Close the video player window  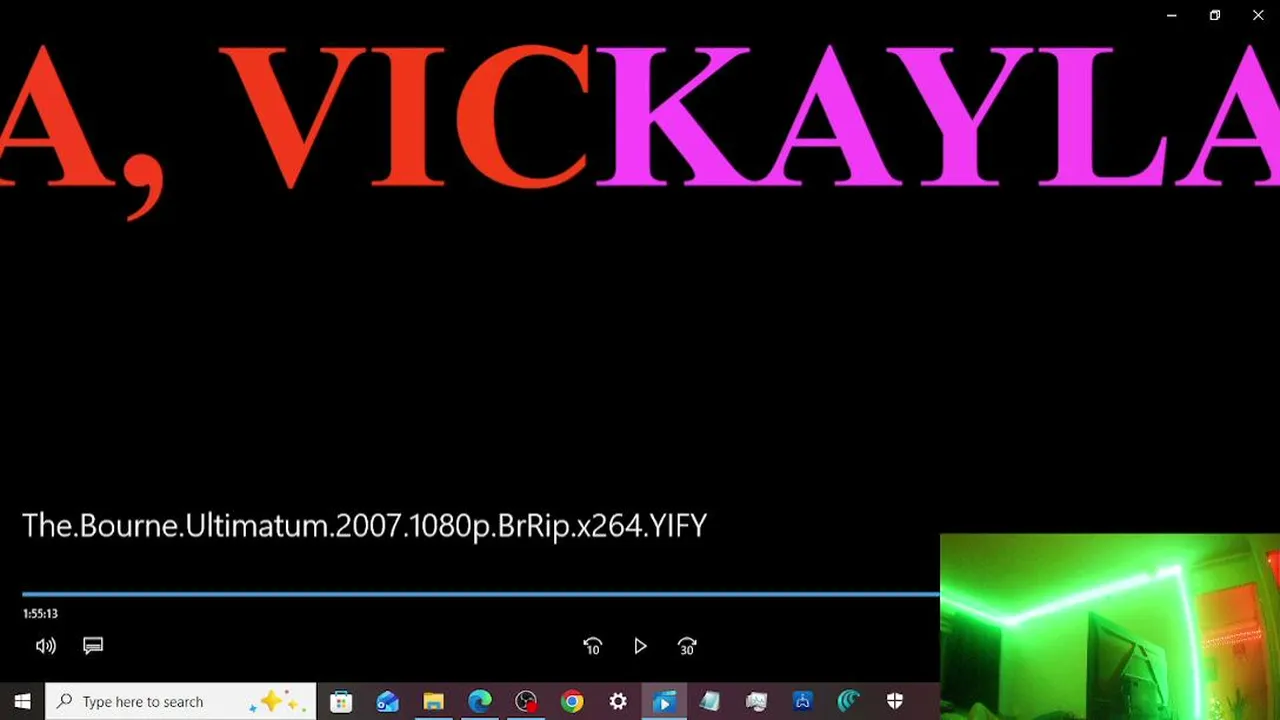(1258, 15)
